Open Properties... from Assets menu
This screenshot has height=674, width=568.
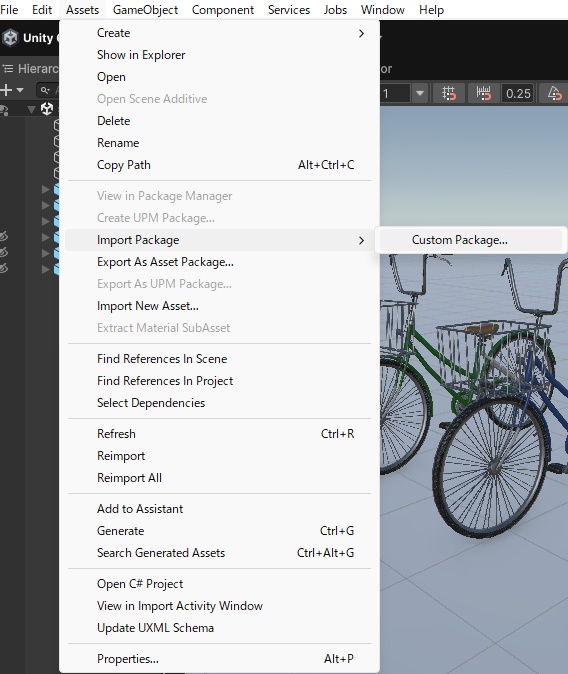(219, 659)
